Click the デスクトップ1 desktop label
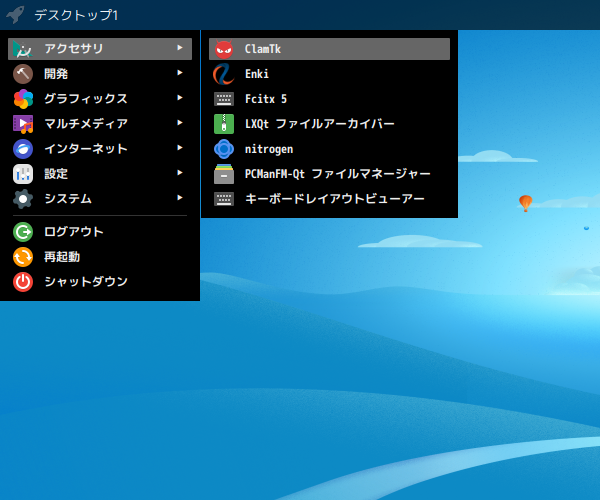This screenshot has width=600, height=500. pyautogui.click(x=76, y=15)
